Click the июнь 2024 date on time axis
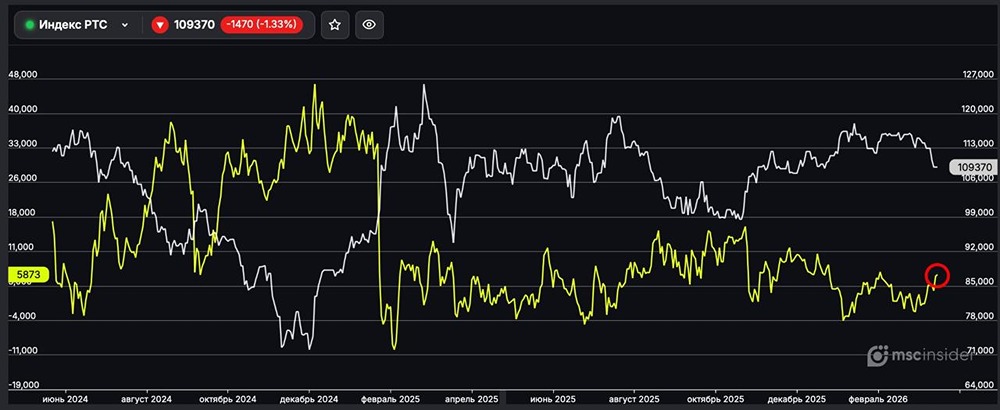The image size is (1000, 410). coord(65,399)
